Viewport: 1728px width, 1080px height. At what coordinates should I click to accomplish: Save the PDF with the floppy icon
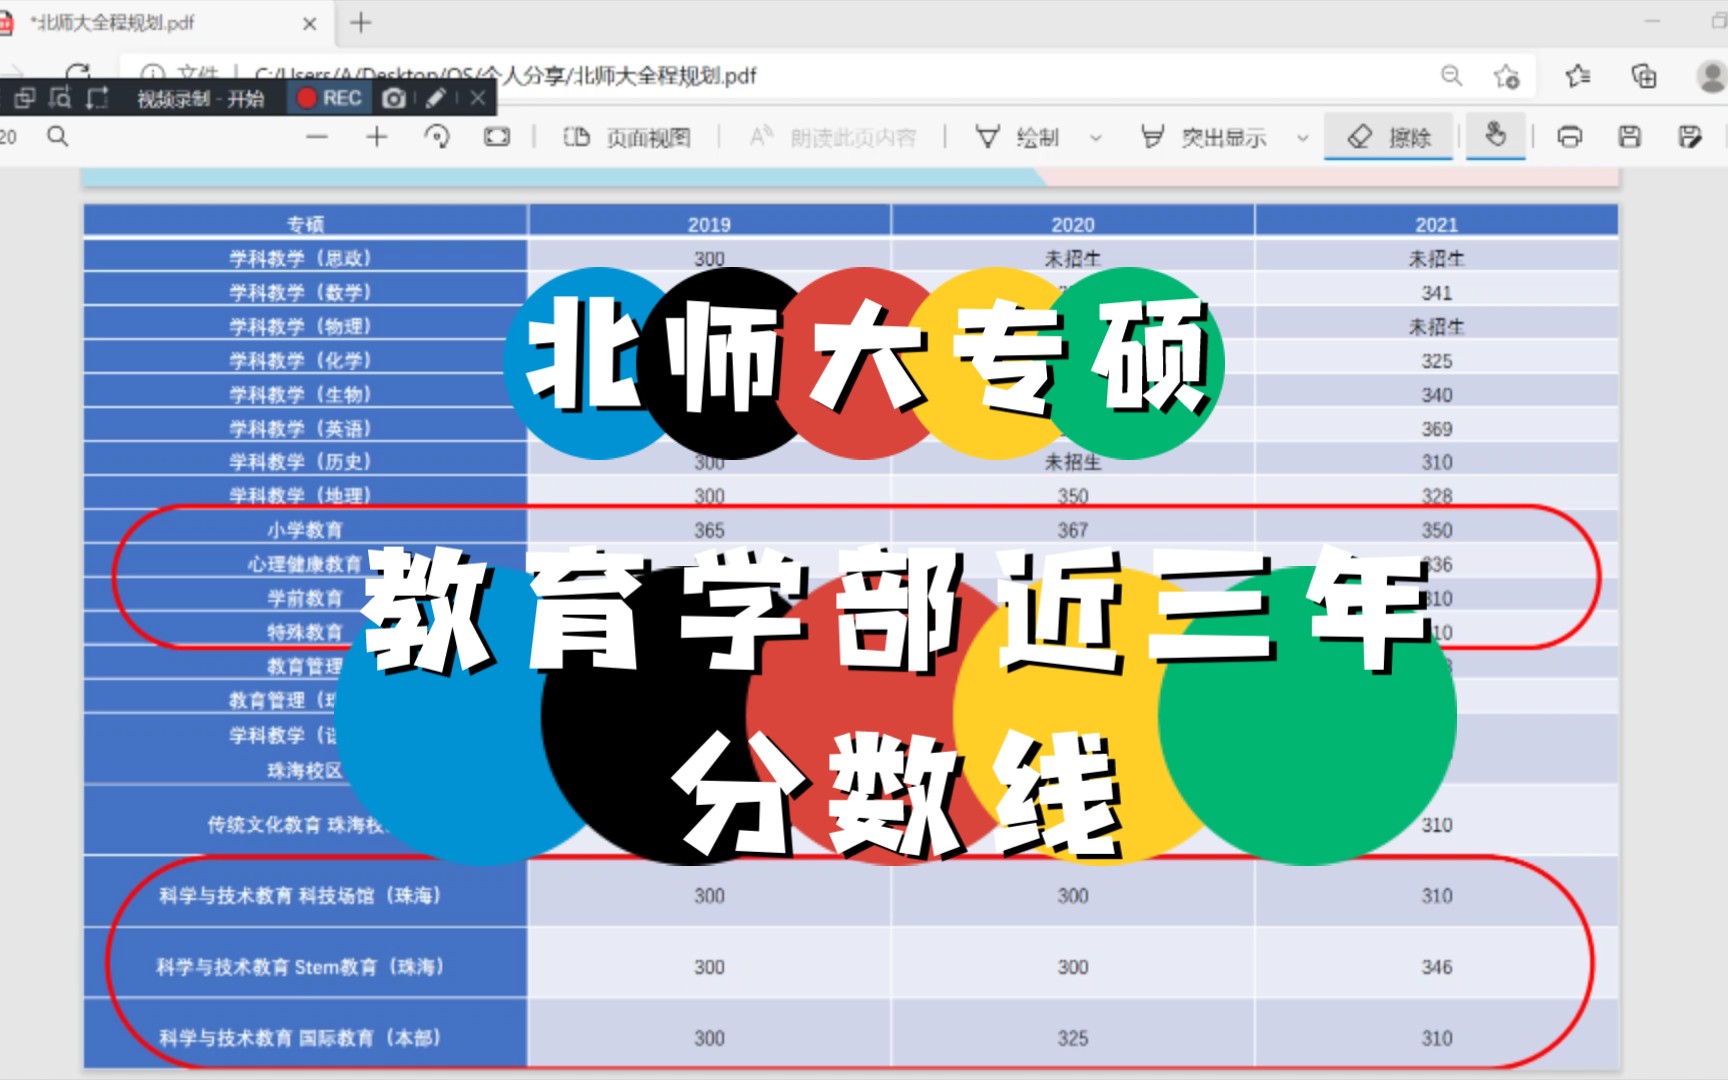[x=1630, y=137]
